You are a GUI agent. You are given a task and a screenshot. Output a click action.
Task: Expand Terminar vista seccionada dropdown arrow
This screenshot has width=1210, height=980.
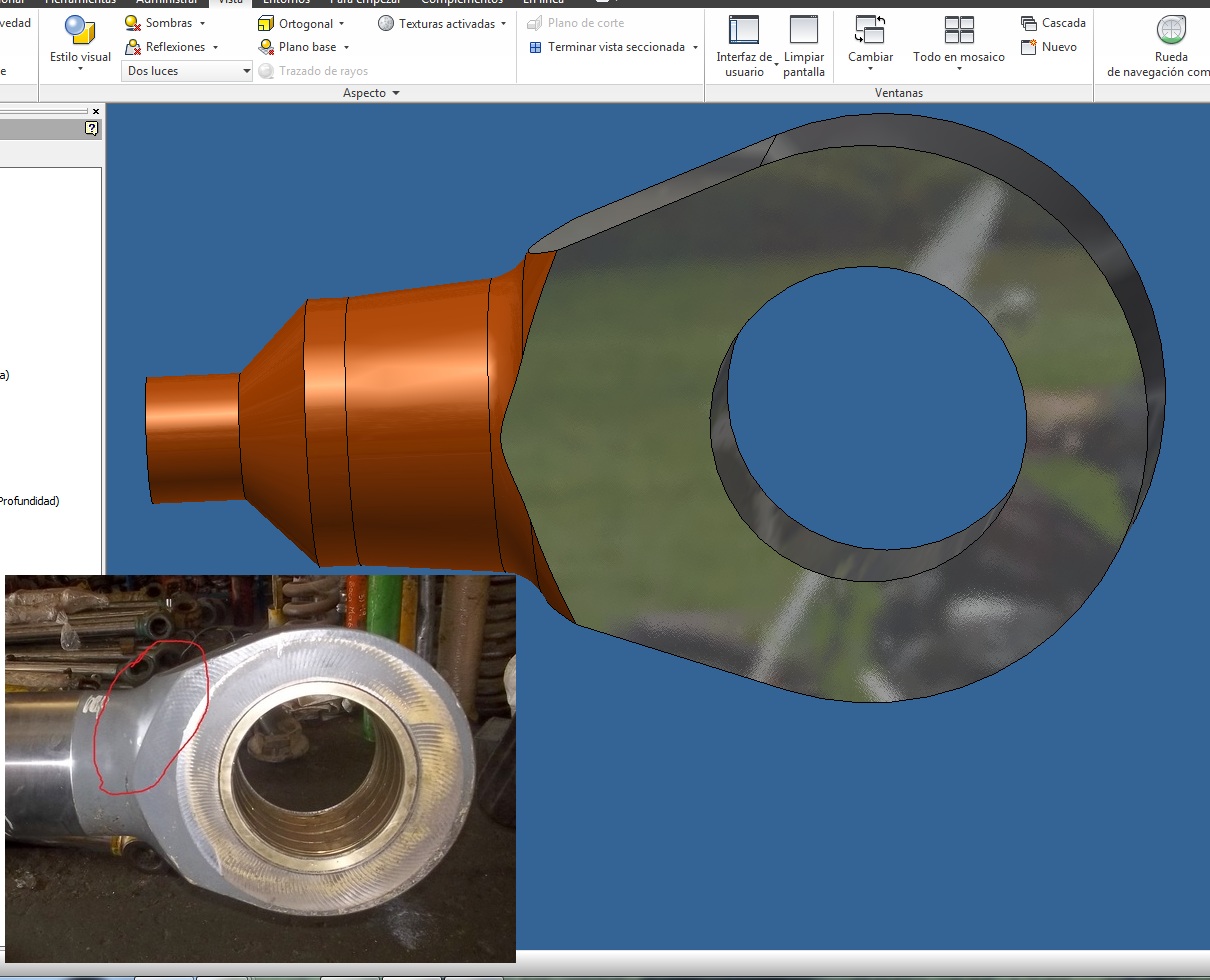pyautogui.click(x=693, y=47)
